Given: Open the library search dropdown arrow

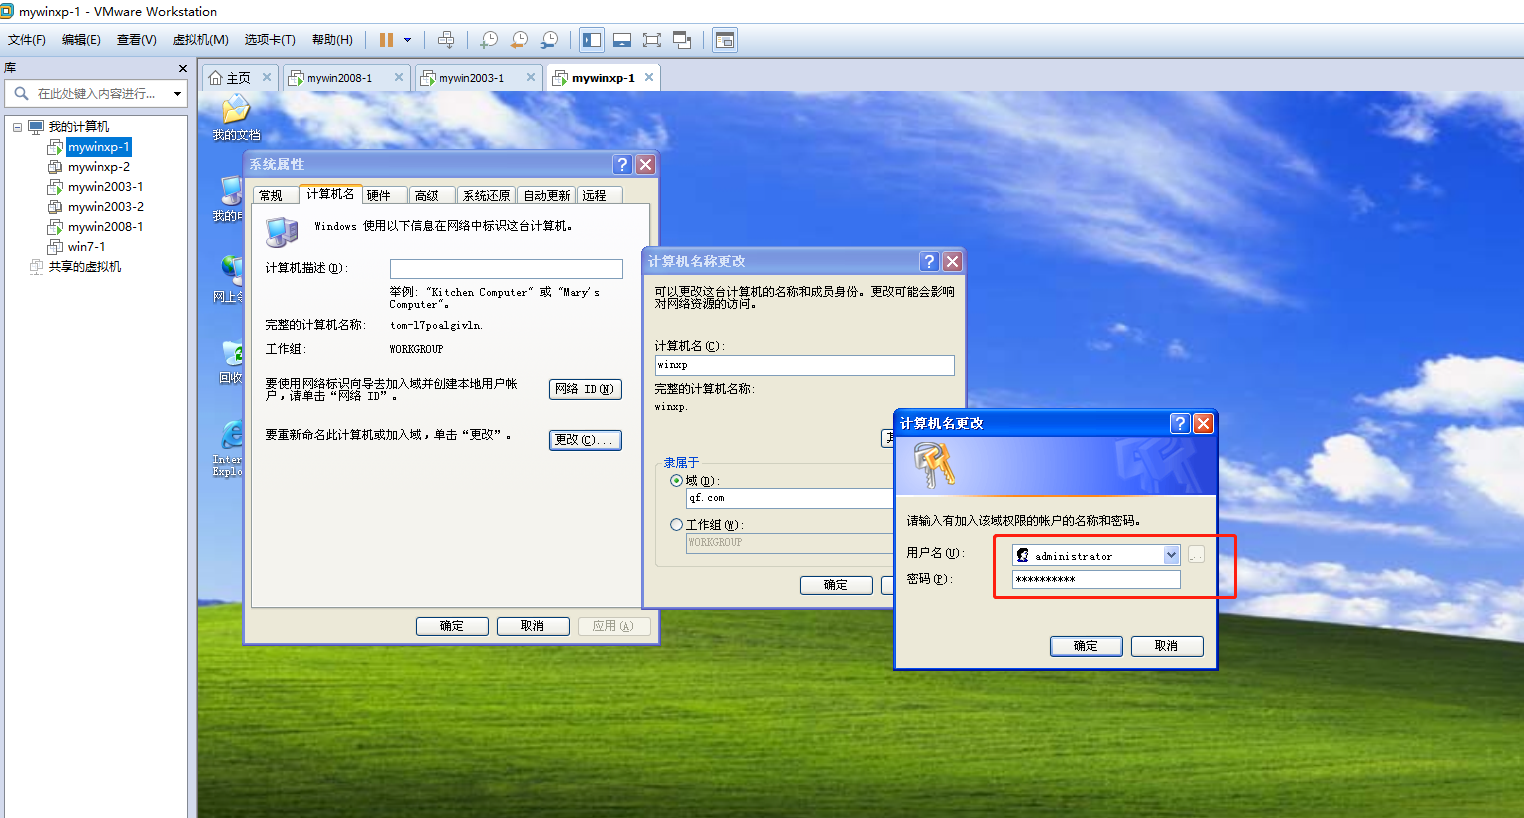Looking at the screenshot, I should pos(178,94).
